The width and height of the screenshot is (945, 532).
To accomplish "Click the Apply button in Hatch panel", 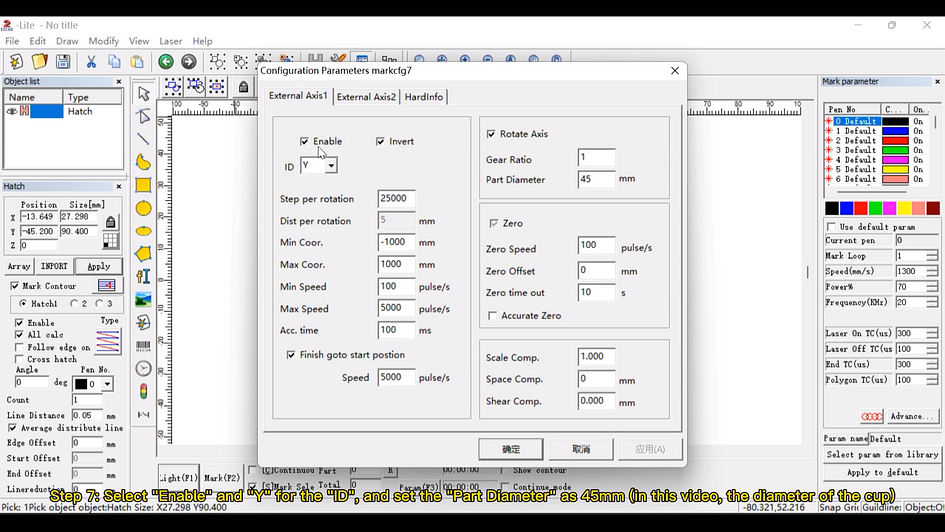I will coord(98,266).
